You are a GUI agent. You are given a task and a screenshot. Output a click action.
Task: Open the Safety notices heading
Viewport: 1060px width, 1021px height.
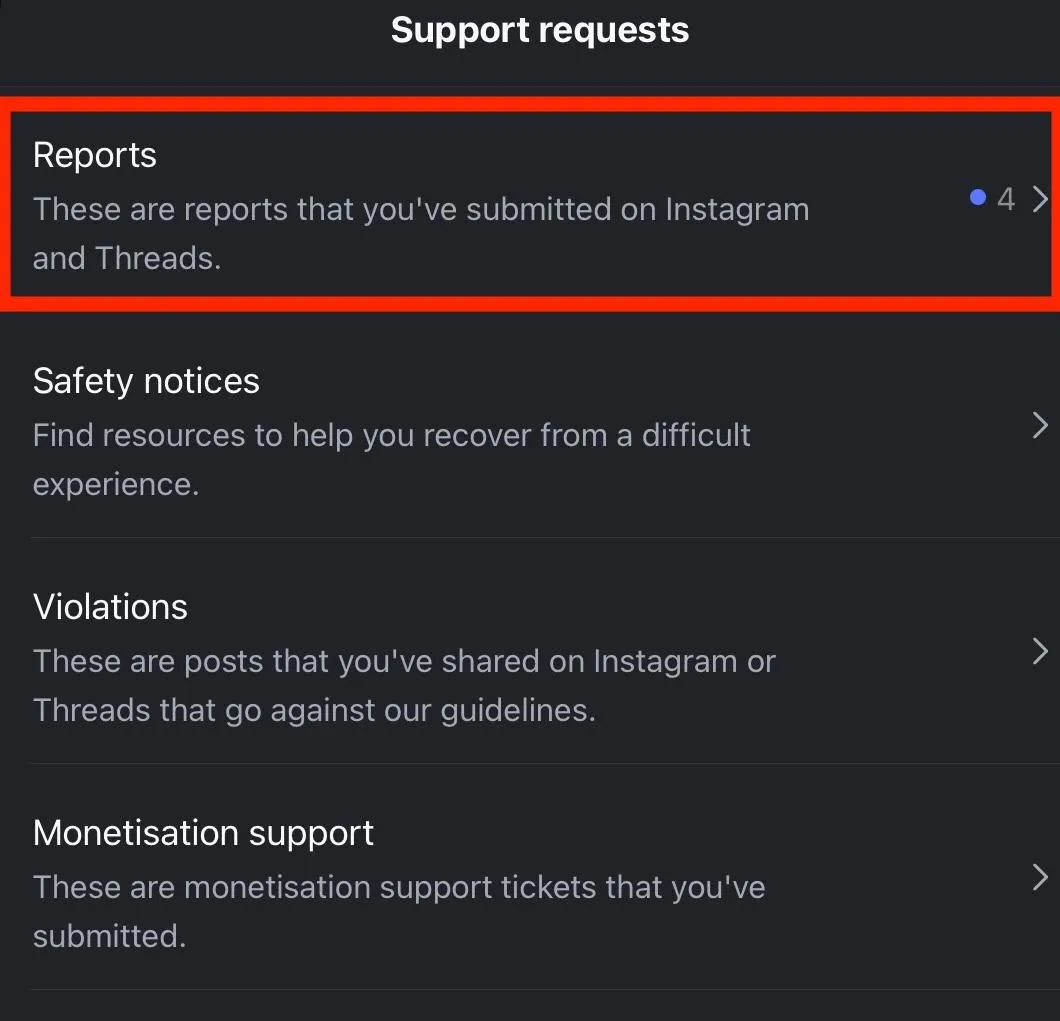146,381
